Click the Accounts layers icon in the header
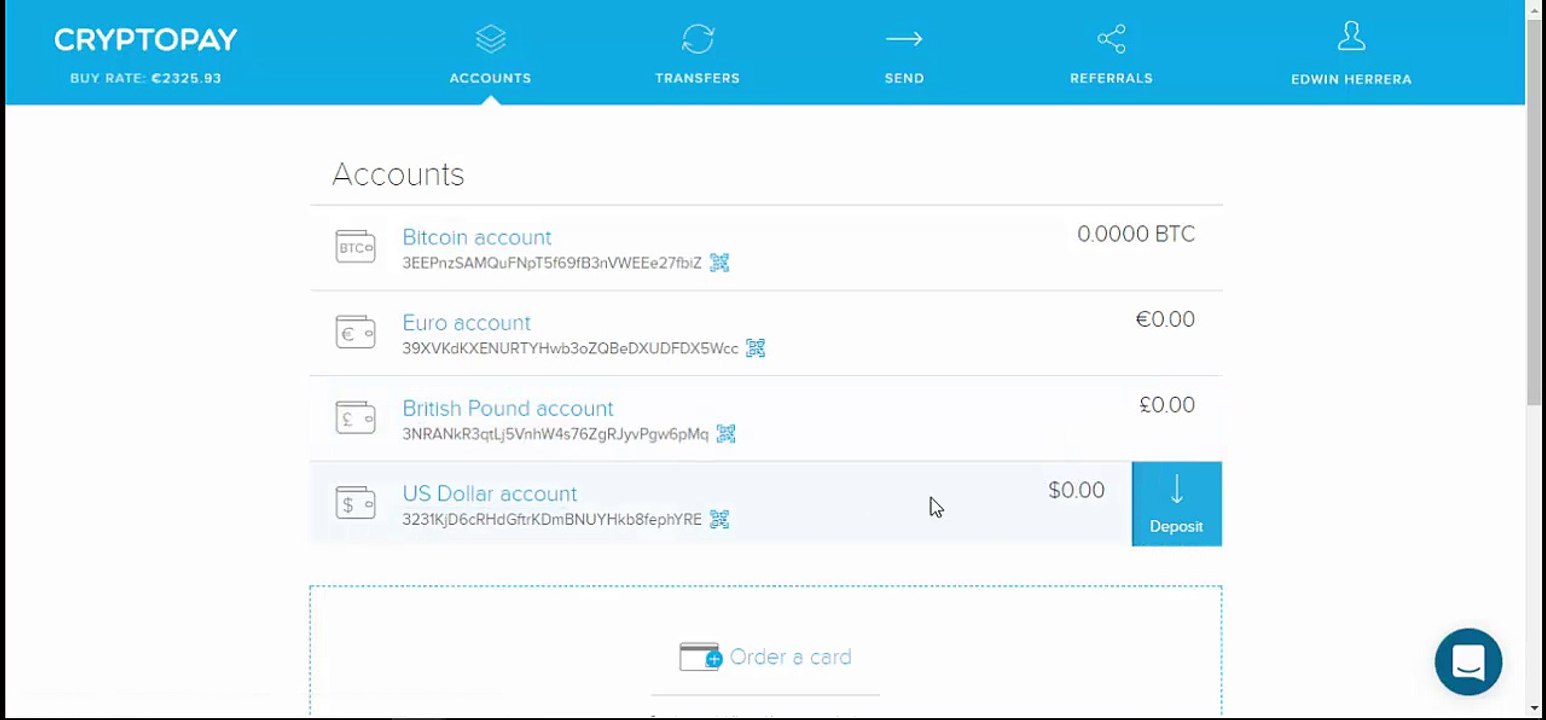The image size is (1546, 720). coord(490,39)
